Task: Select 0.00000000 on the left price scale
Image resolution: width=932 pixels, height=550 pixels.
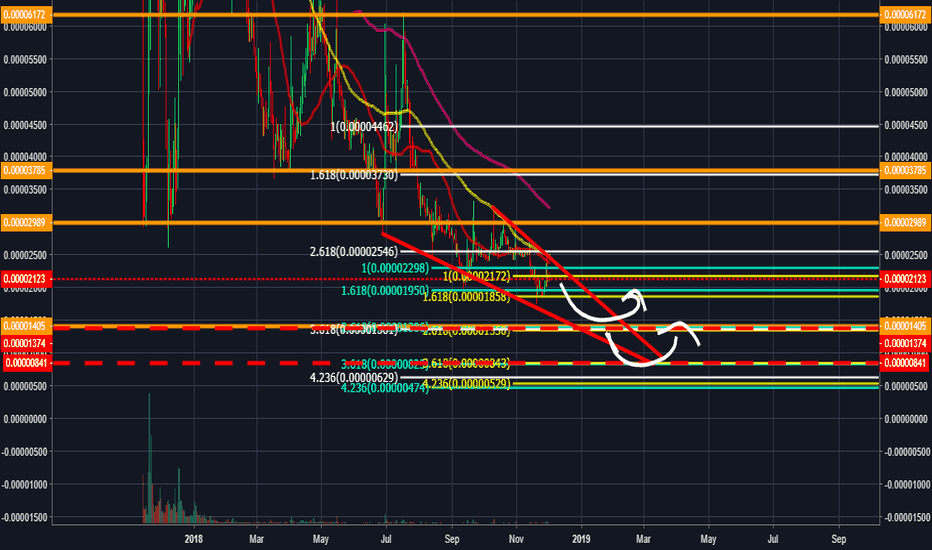Action: [x=25, y=419]
